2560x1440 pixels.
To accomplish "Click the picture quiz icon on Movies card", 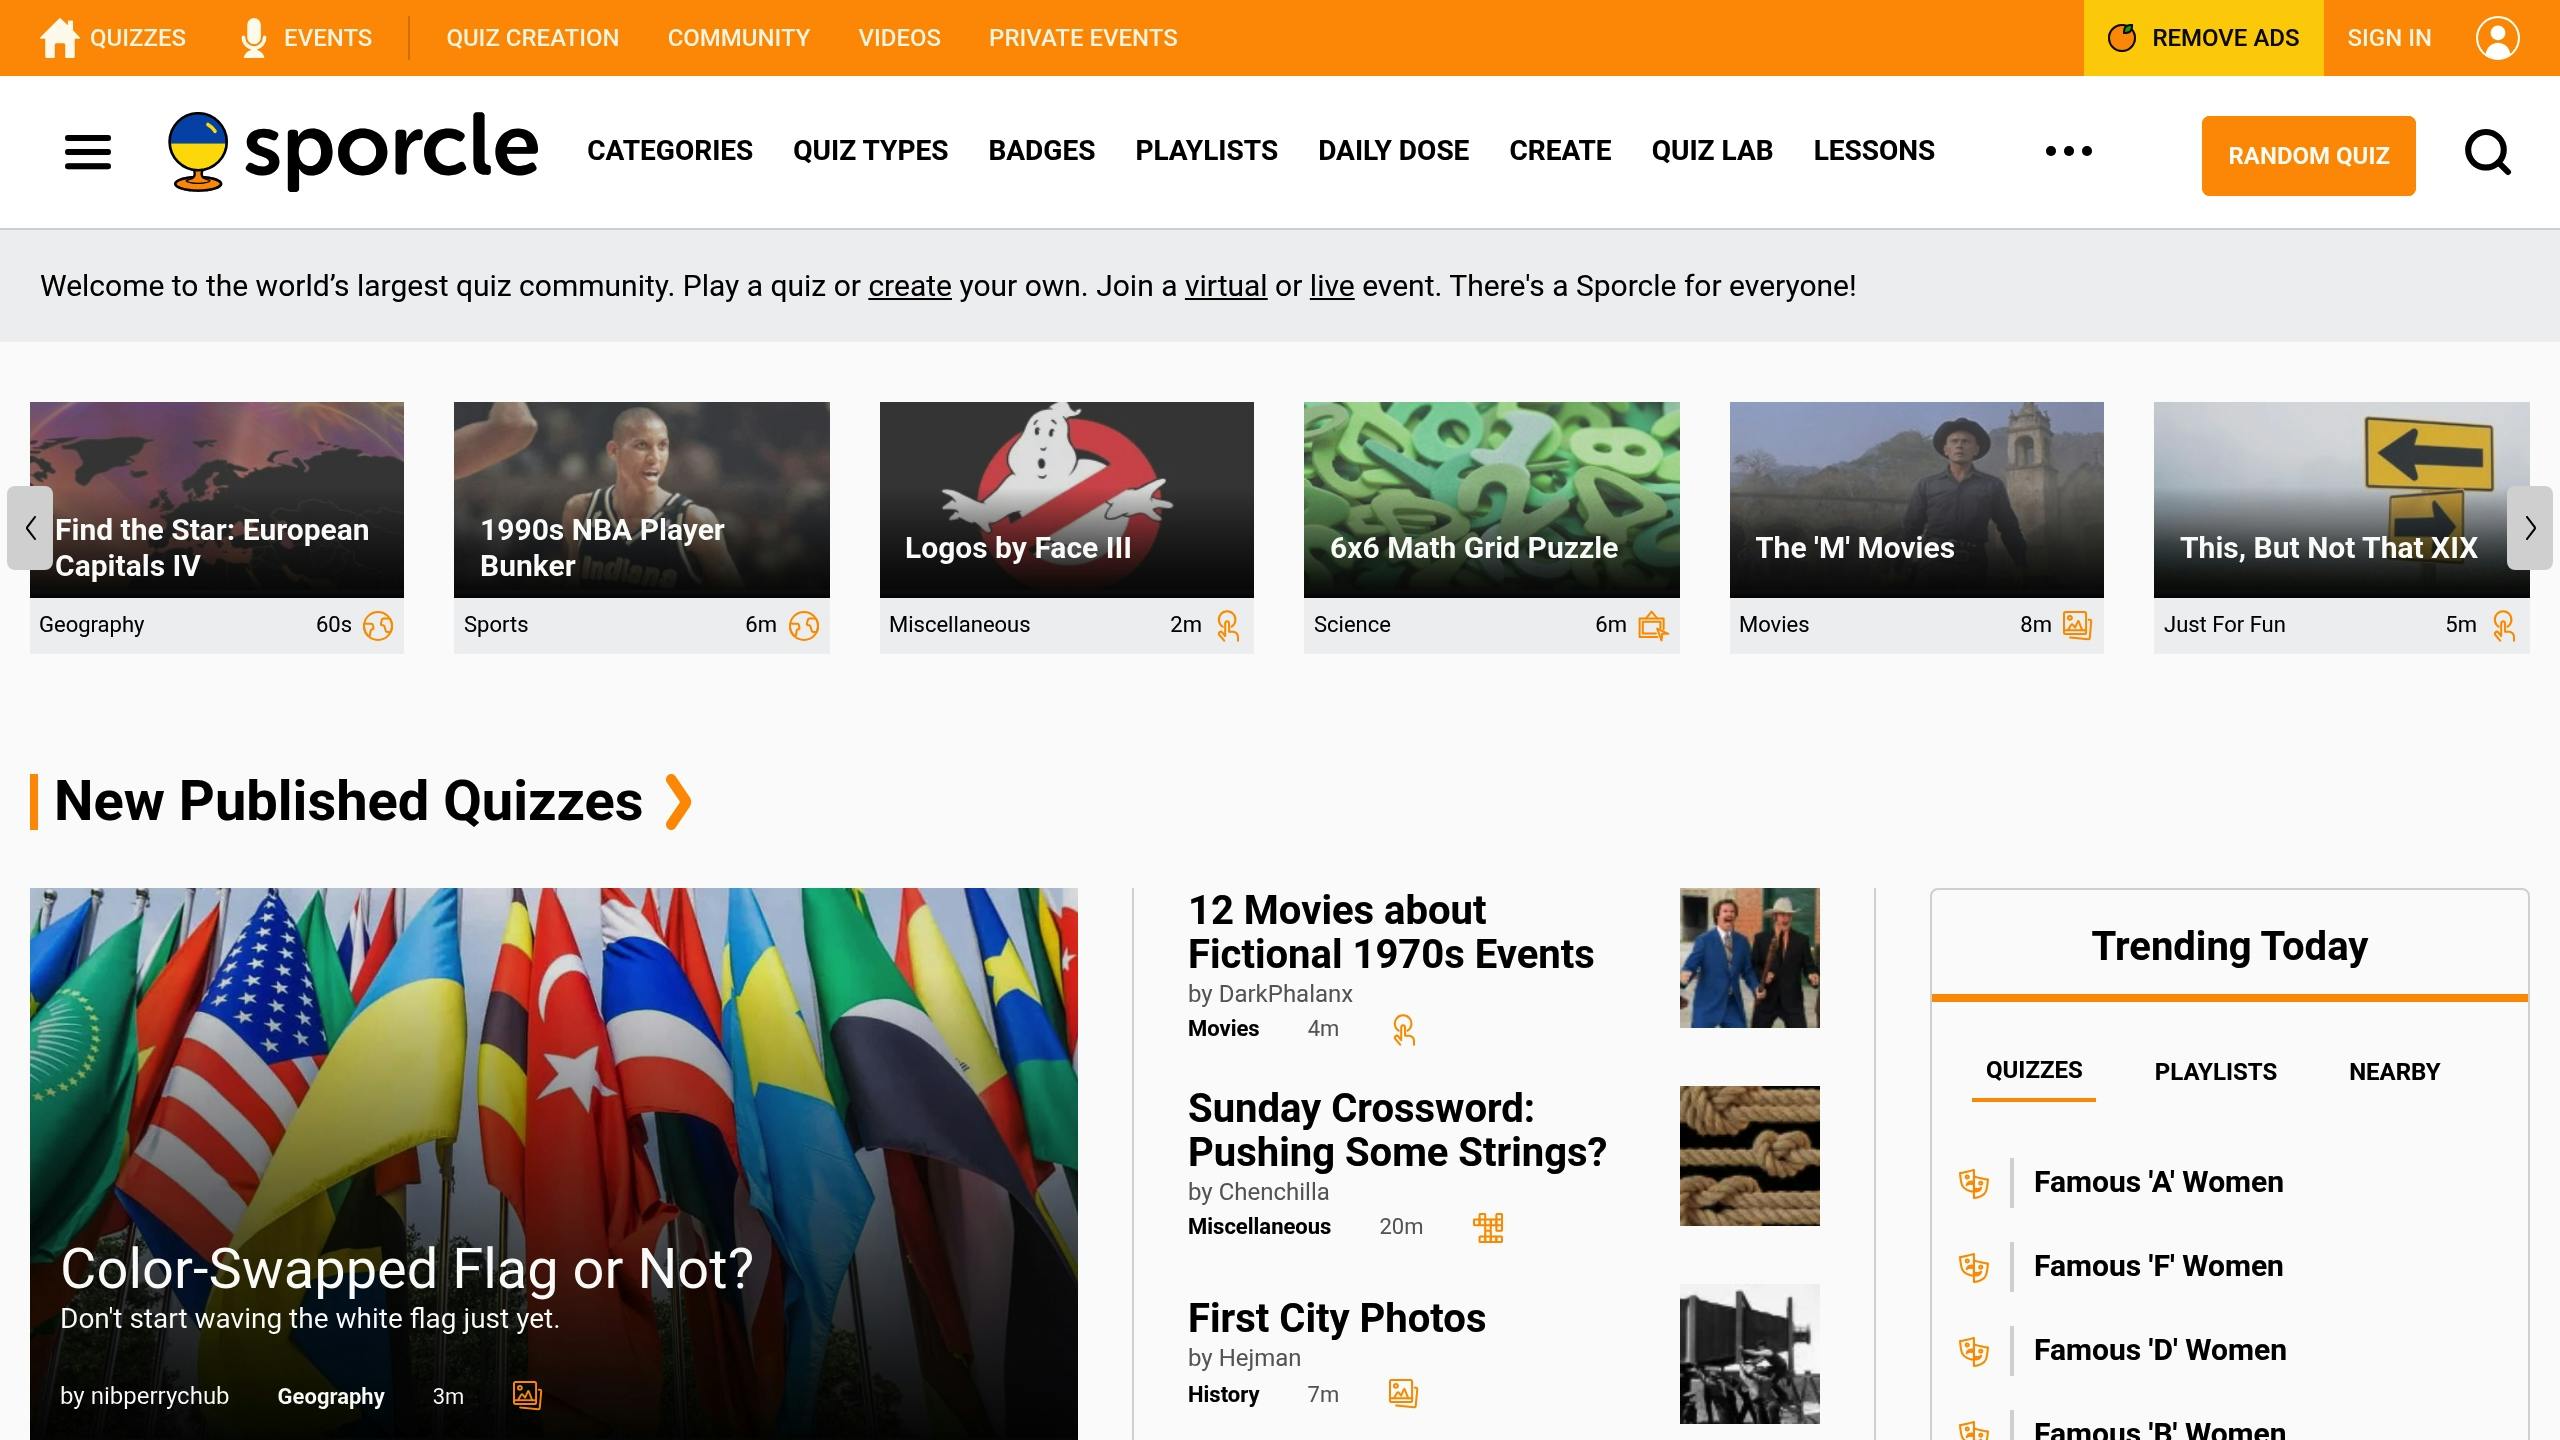I will 2077,626.
